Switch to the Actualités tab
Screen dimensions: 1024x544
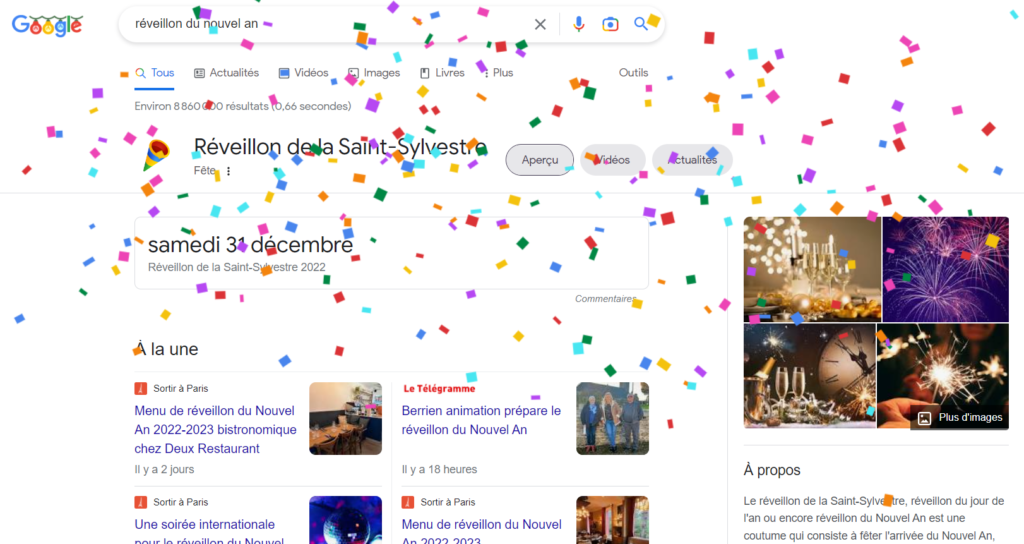[x=227, y=72]
